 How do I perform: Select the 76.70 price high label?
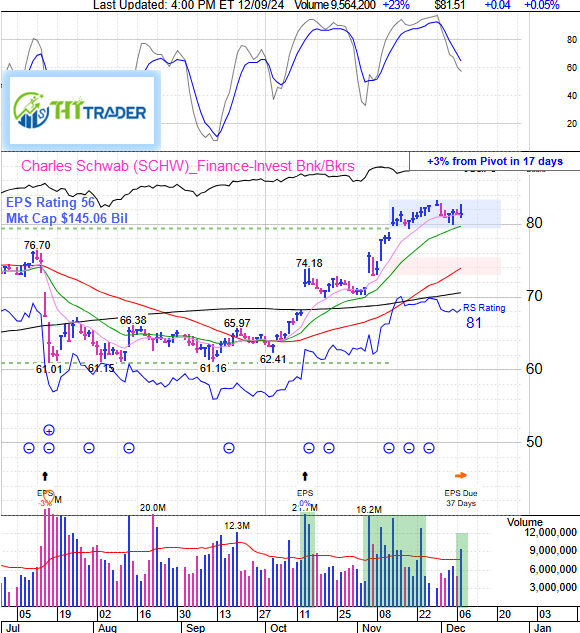coord(37,245)
